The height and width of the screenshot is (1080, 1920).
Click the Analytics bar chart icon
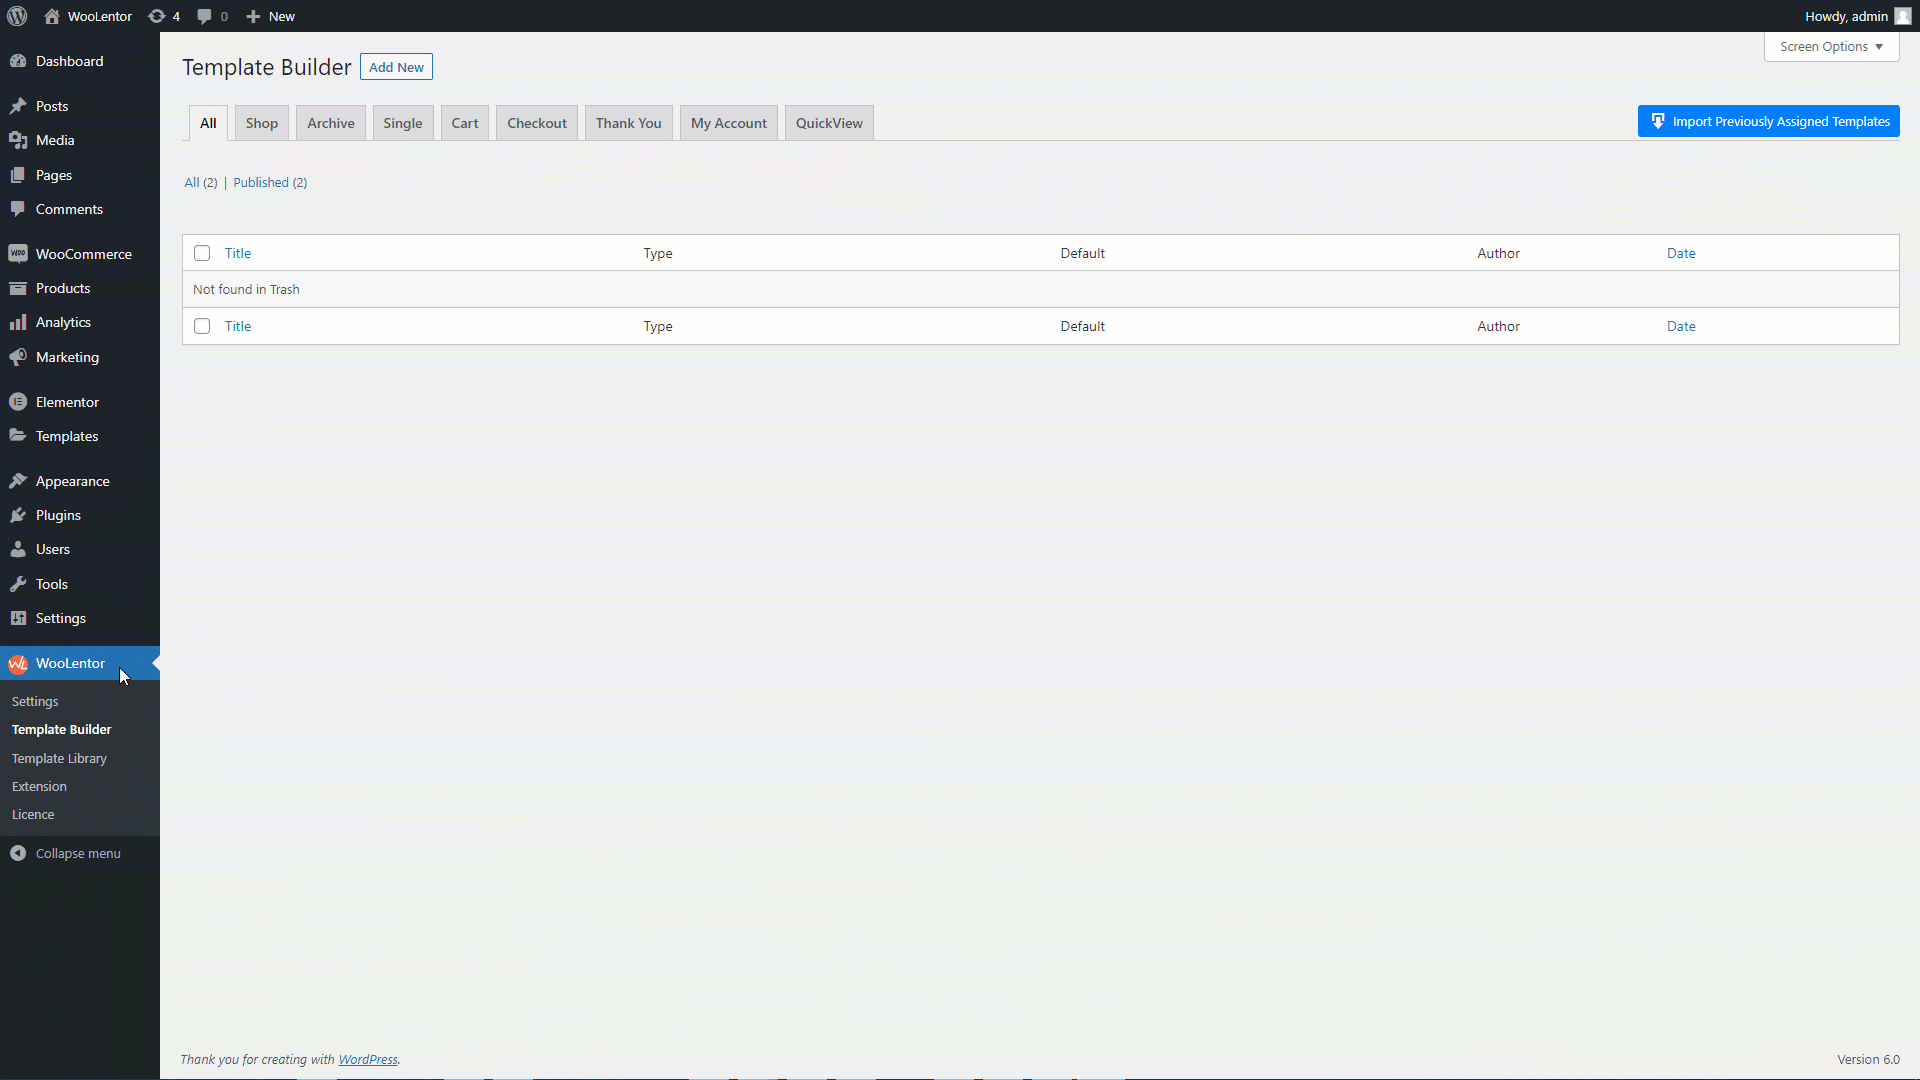[x=18, y=322]
